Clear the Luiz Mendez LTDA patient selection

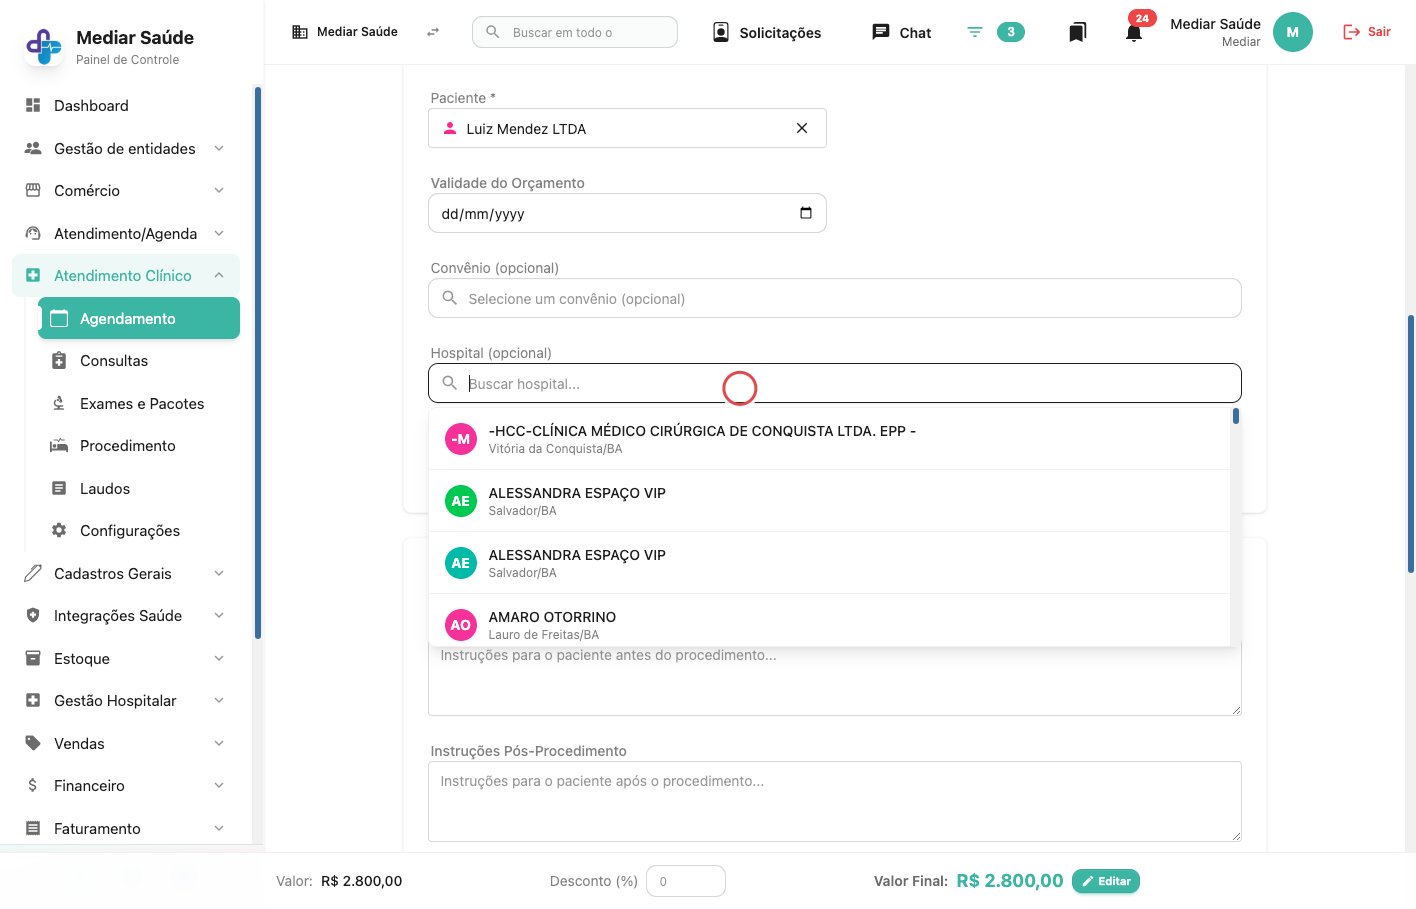802,128
